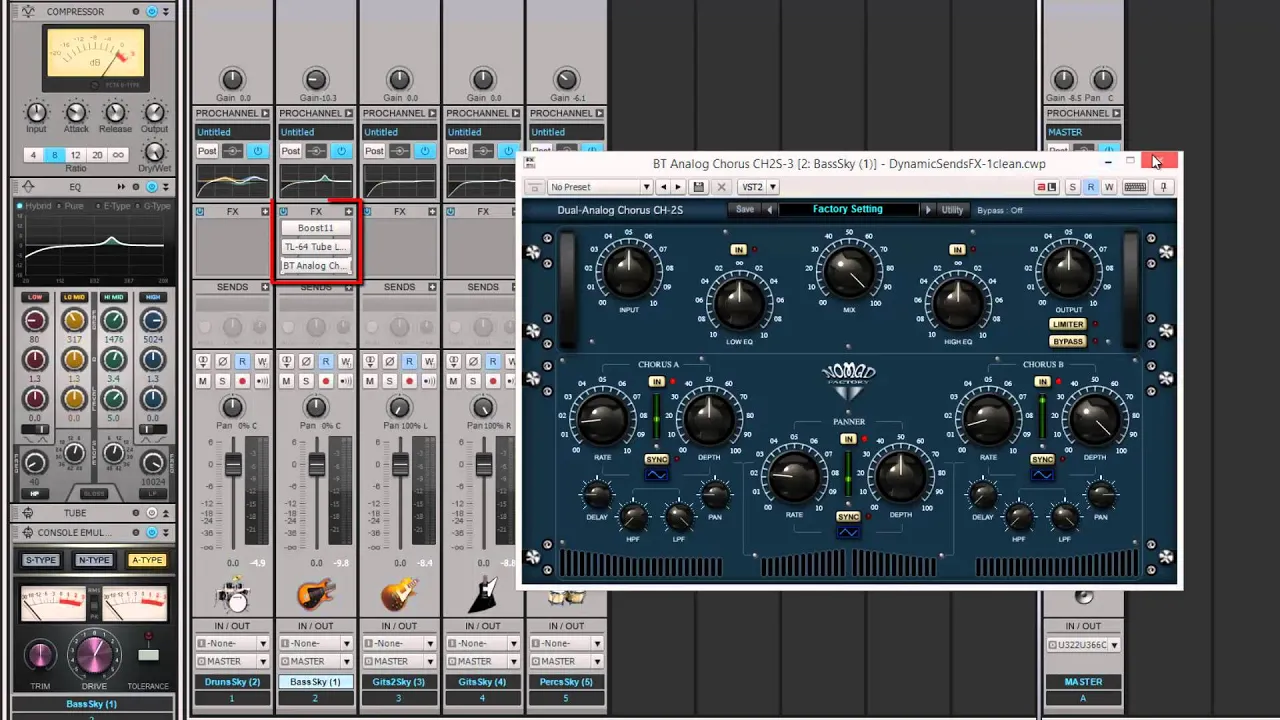Viewport: 1280px width, 720px height.
Task: Click the console emulator DRIVE knob
Action: pos(94,656)
